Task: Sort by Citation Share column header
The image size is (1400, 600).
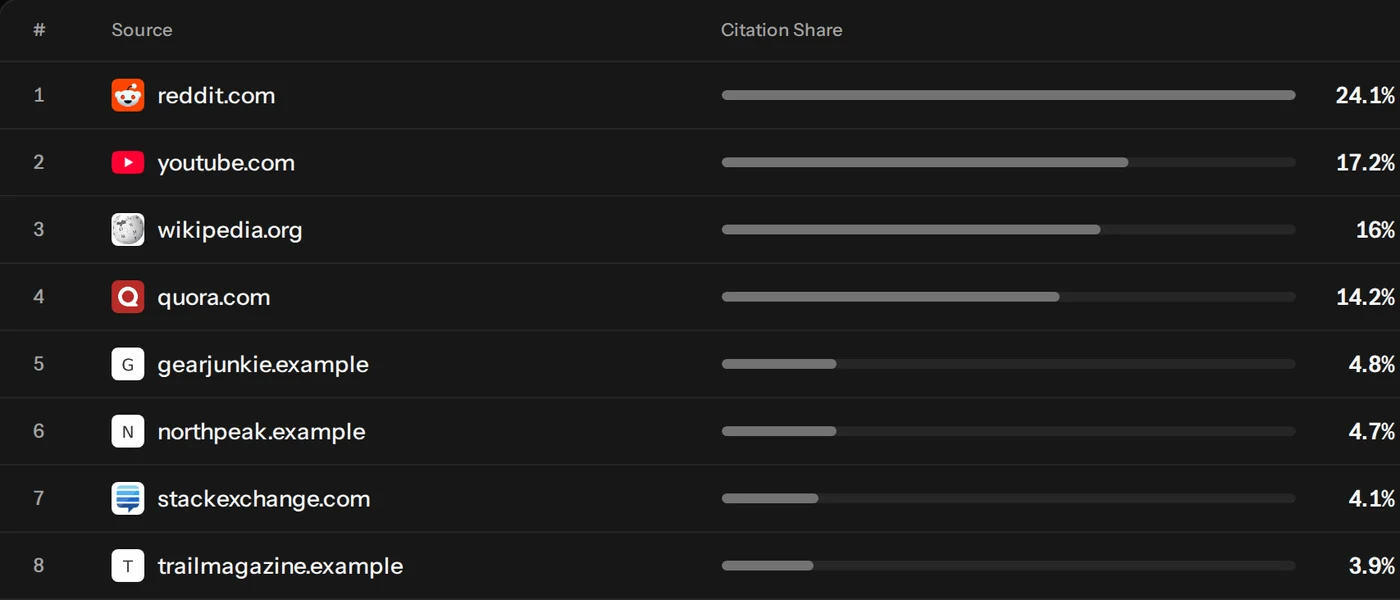Action: (x=781, y=30)
